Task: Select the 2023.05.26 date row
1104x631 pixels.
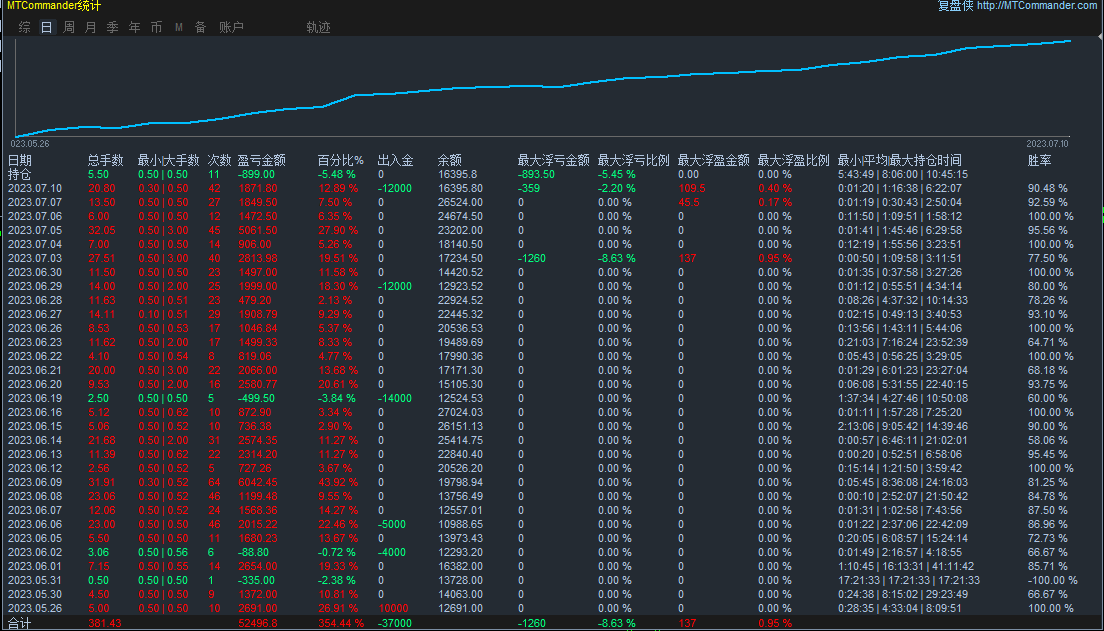Action: (34, 608)
